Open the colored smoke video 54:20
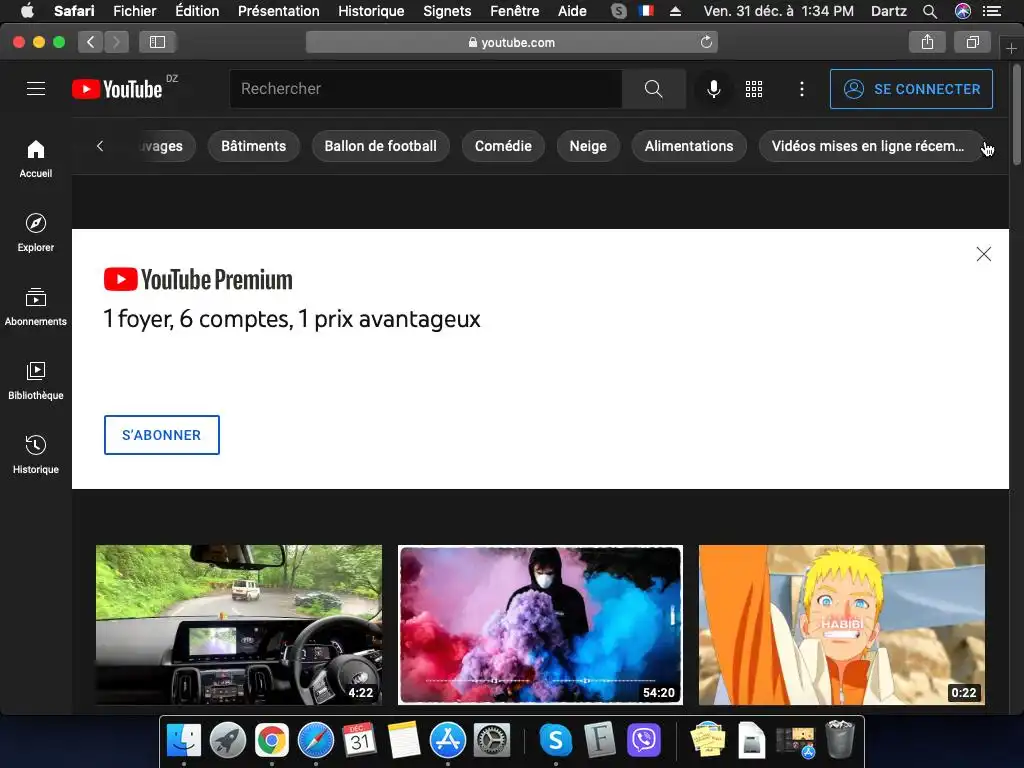This screenshot has height=768, width=1024. (540, 625)
